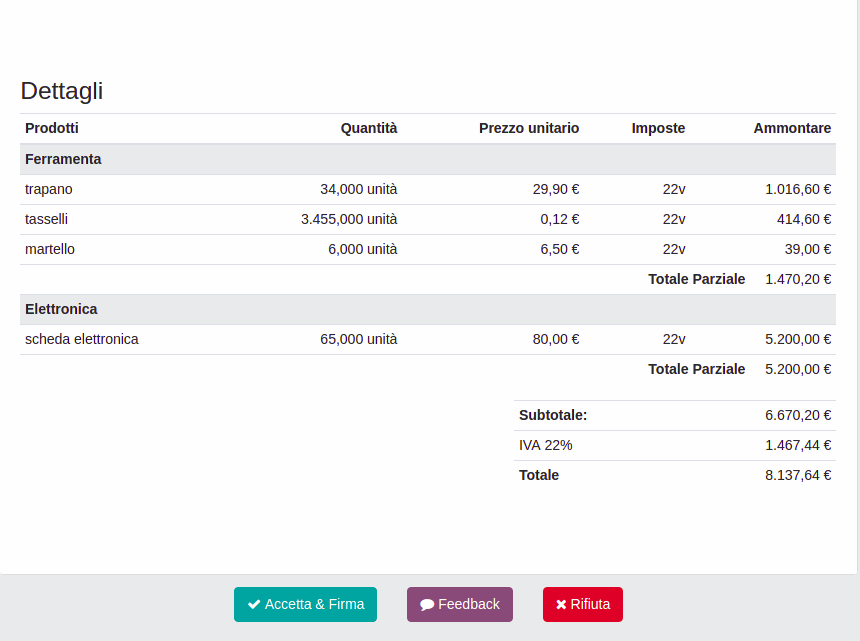Image resolution: width=860 pixels, height=641 pixels.
Task: Click the martello product name
Action: (50, 249)
